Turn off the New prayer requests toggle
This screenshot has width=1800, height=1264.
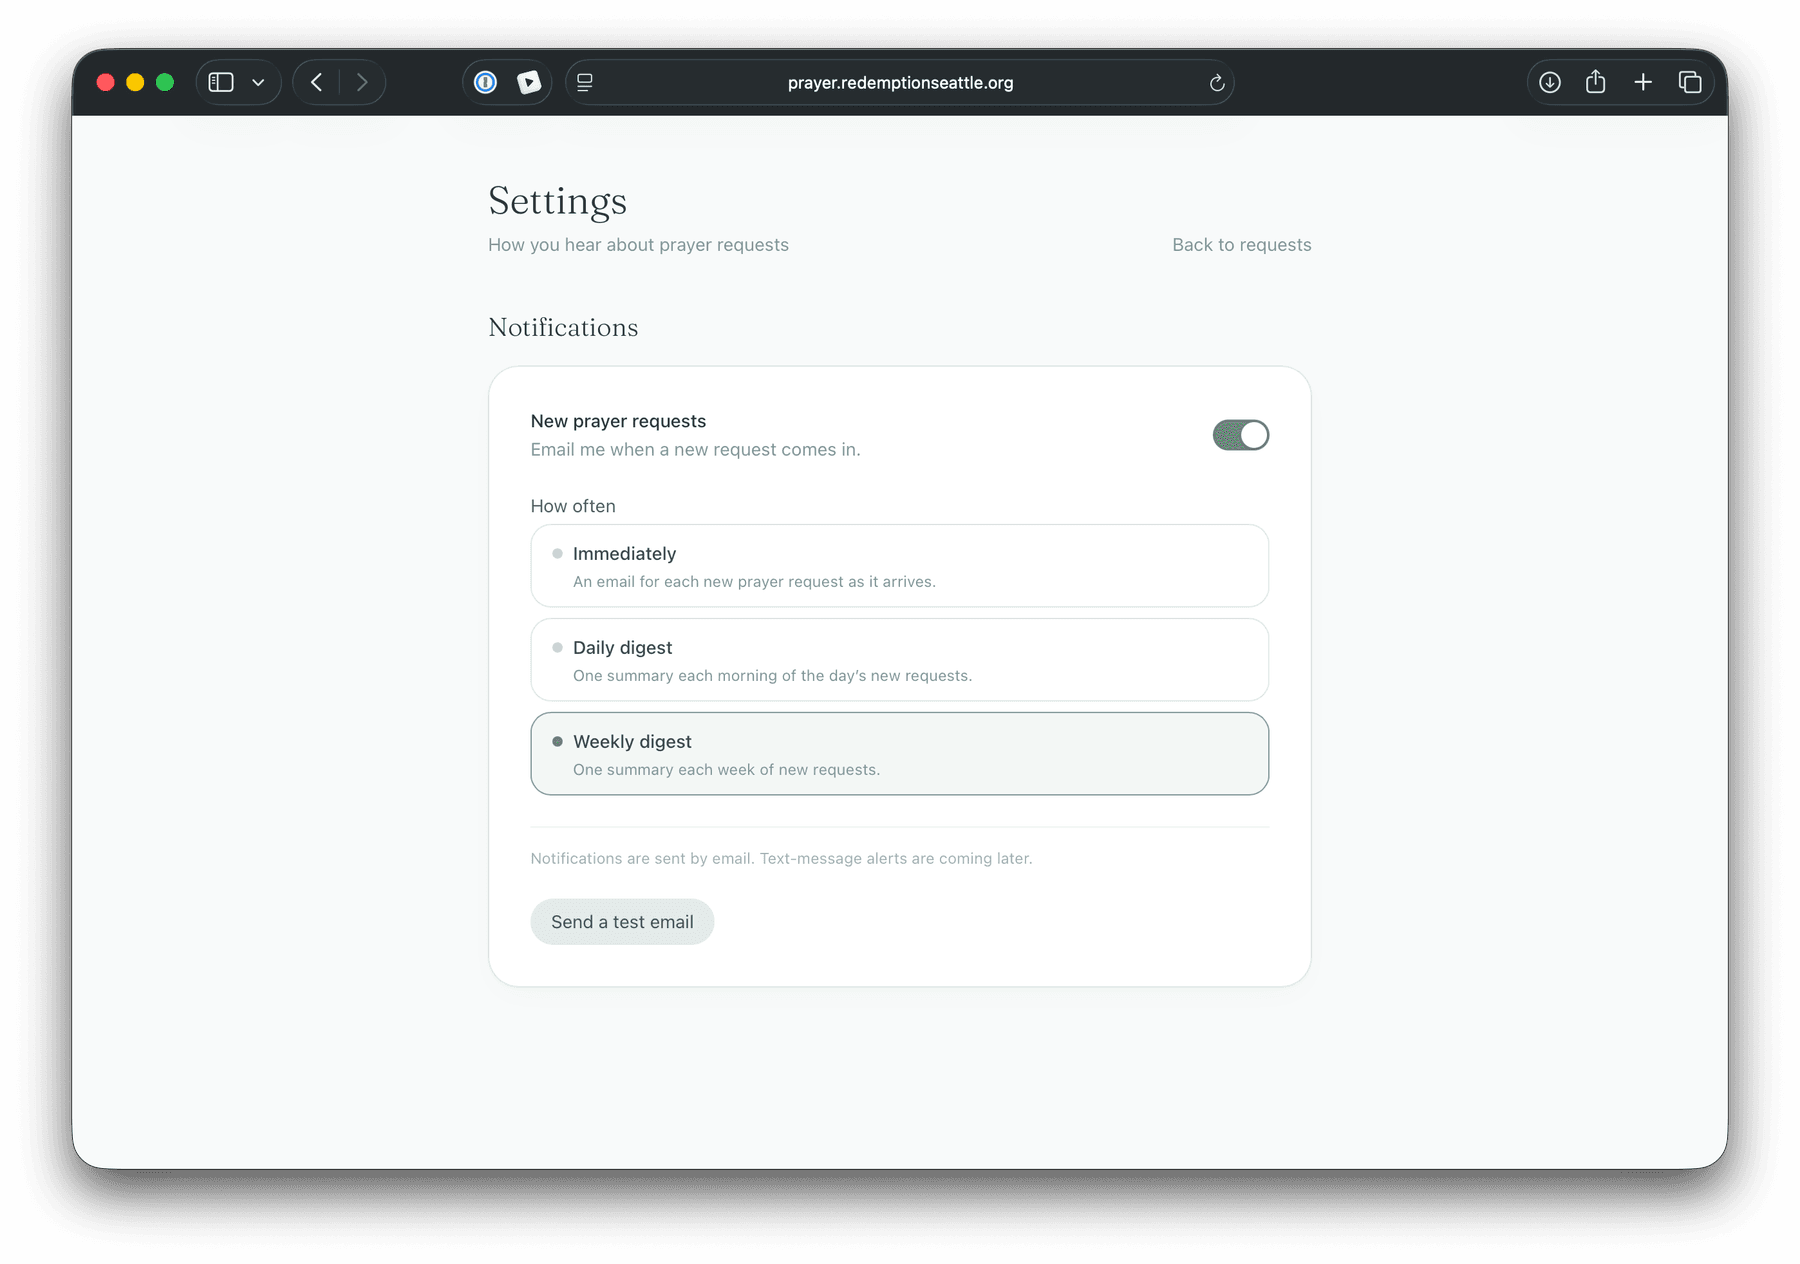pos(1241,435)
